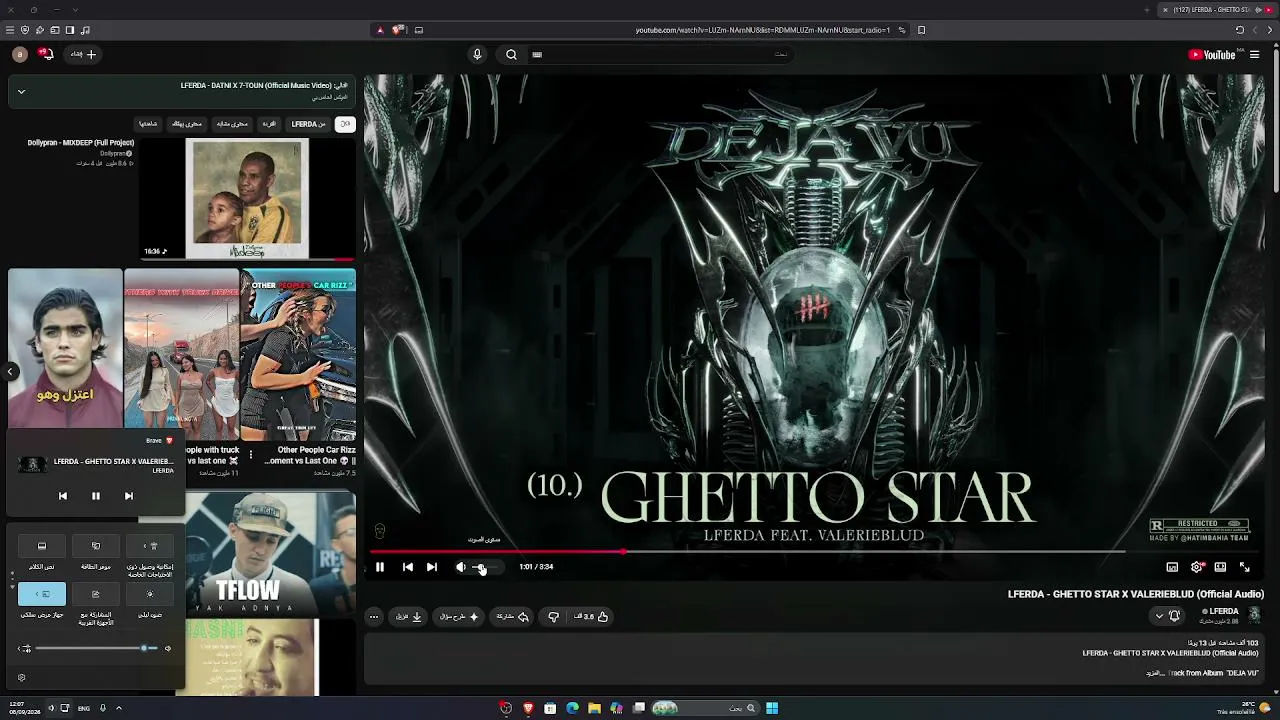This screenshot has width=1280, height=720.
Task: Open YouTube notifications bell
Action: [x=46, y=54]
